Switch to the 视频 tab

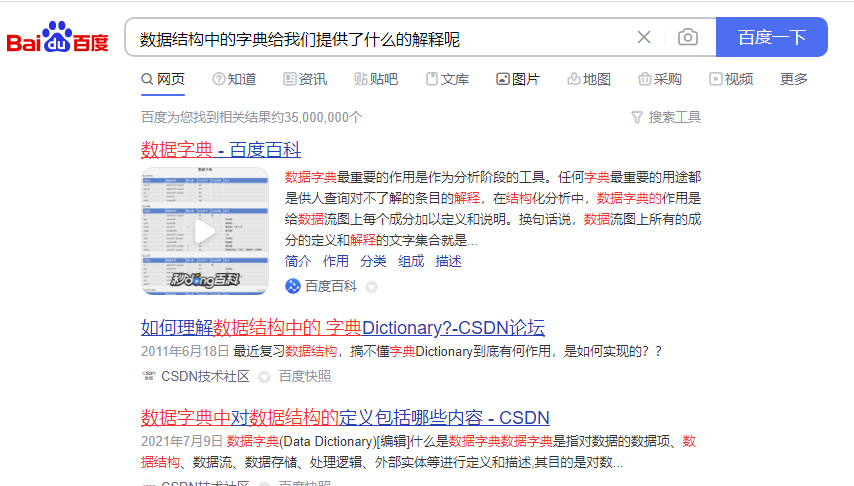[x=731, y=80]
